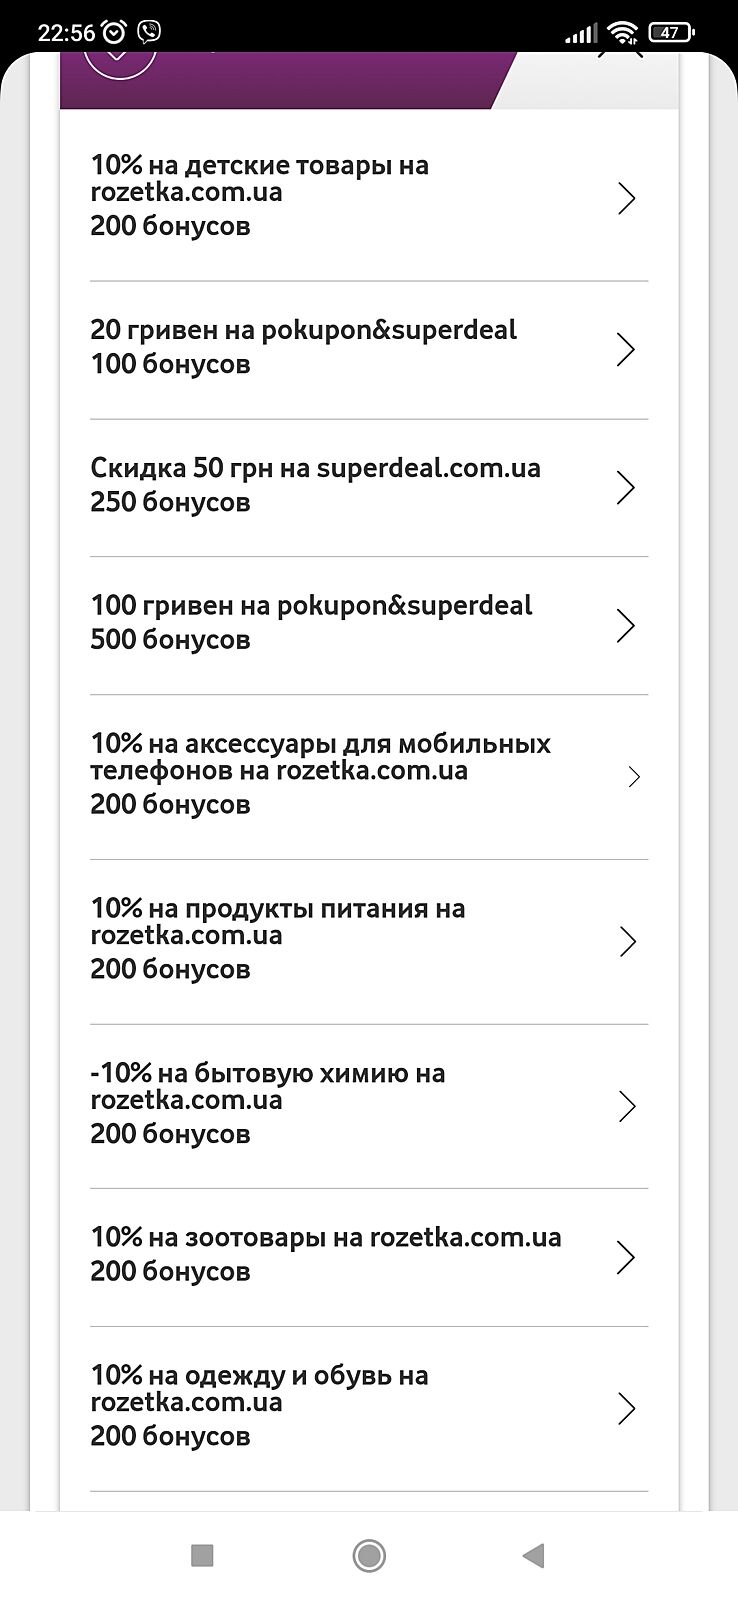Select Скидка 50 грн на superdeal.com.ua
Screen dimensions: 738x1600
(x=315, y=485)
